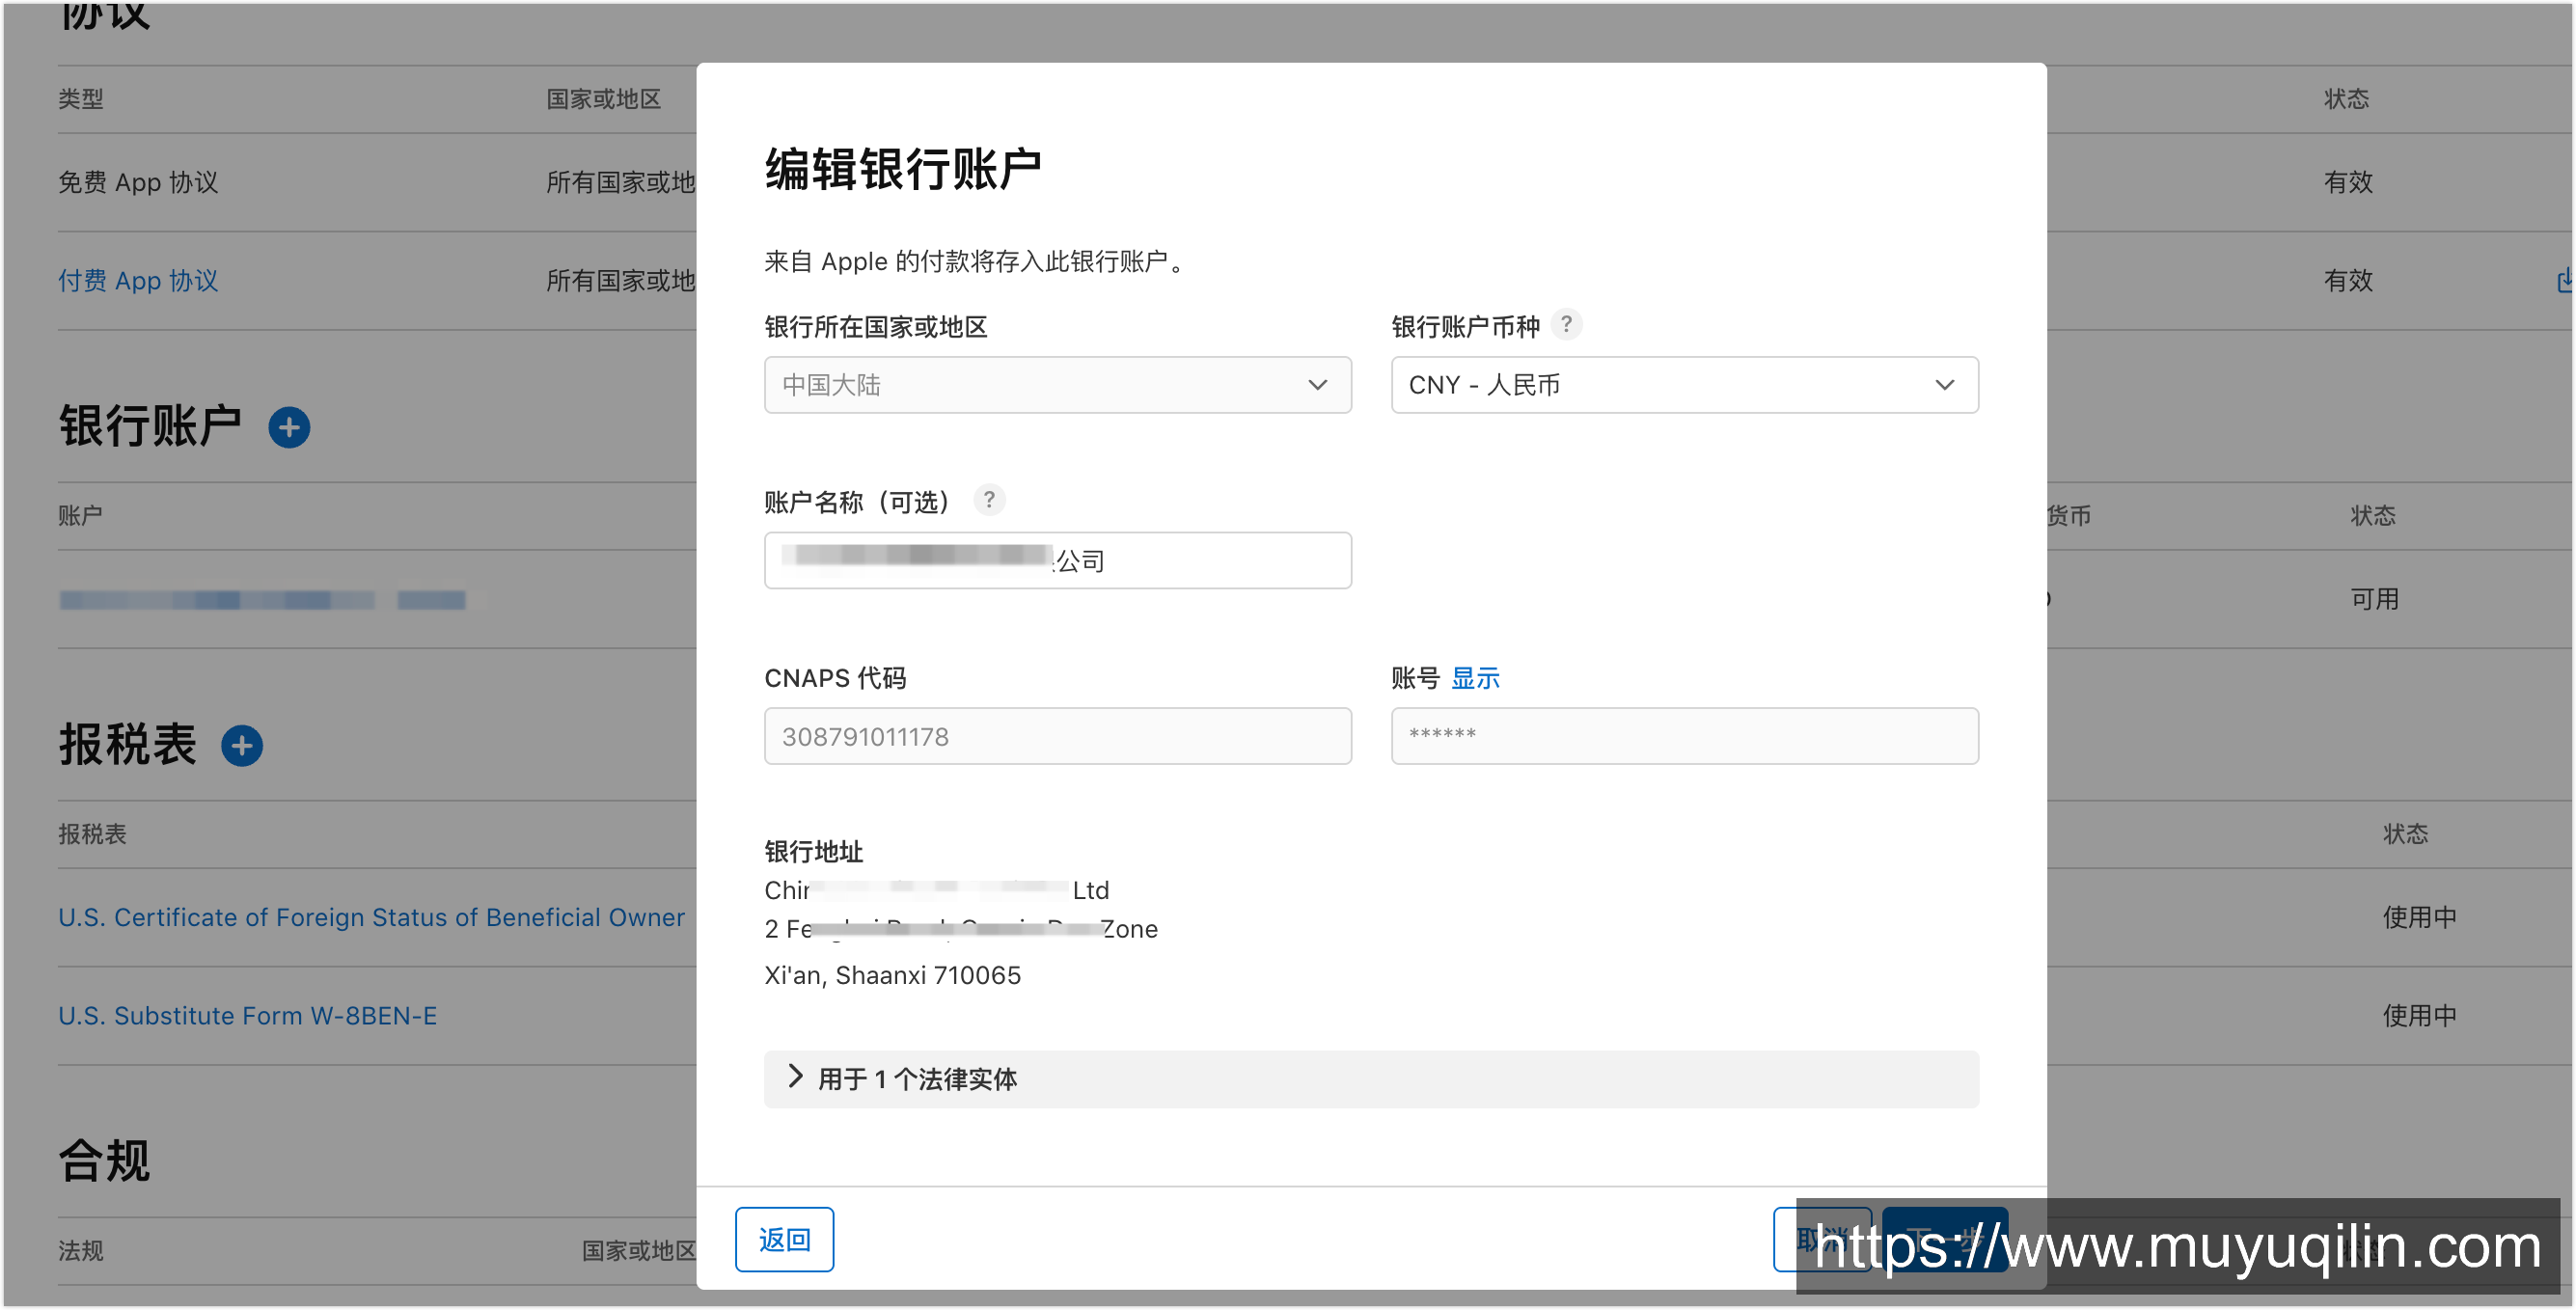
Task: Click 有效 status of 免费 App 协议 row
Action: [2348, 183]
